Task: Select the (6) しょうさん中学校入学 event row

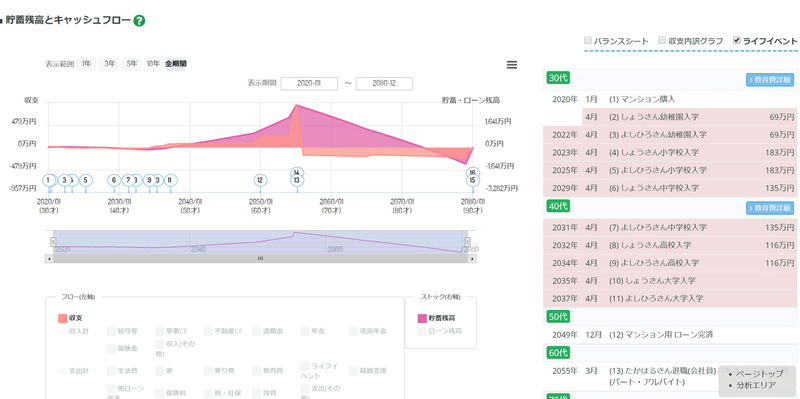Action: pyautogui.click(x=670, y=188)
